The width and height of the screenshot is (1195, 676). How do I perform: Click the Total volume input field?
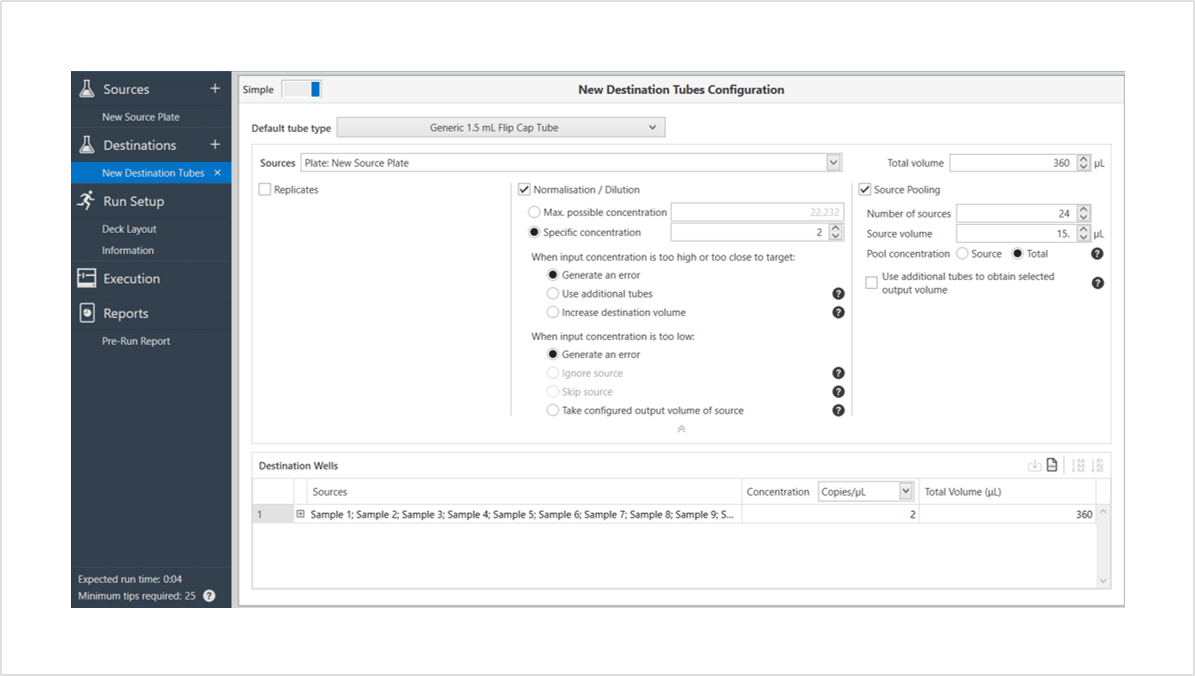coord(1010,163)
